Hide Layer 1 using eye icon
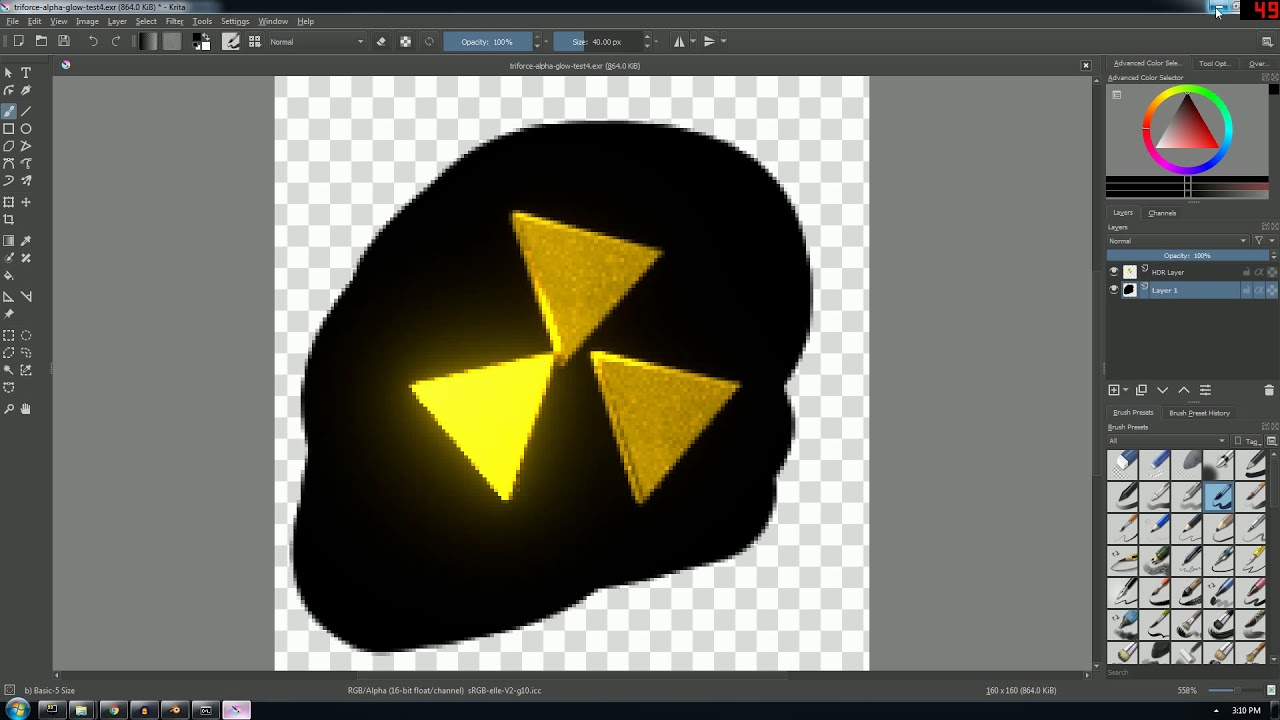The width and height of the screenshot is (1280, 720). [x=1114, y=290]
